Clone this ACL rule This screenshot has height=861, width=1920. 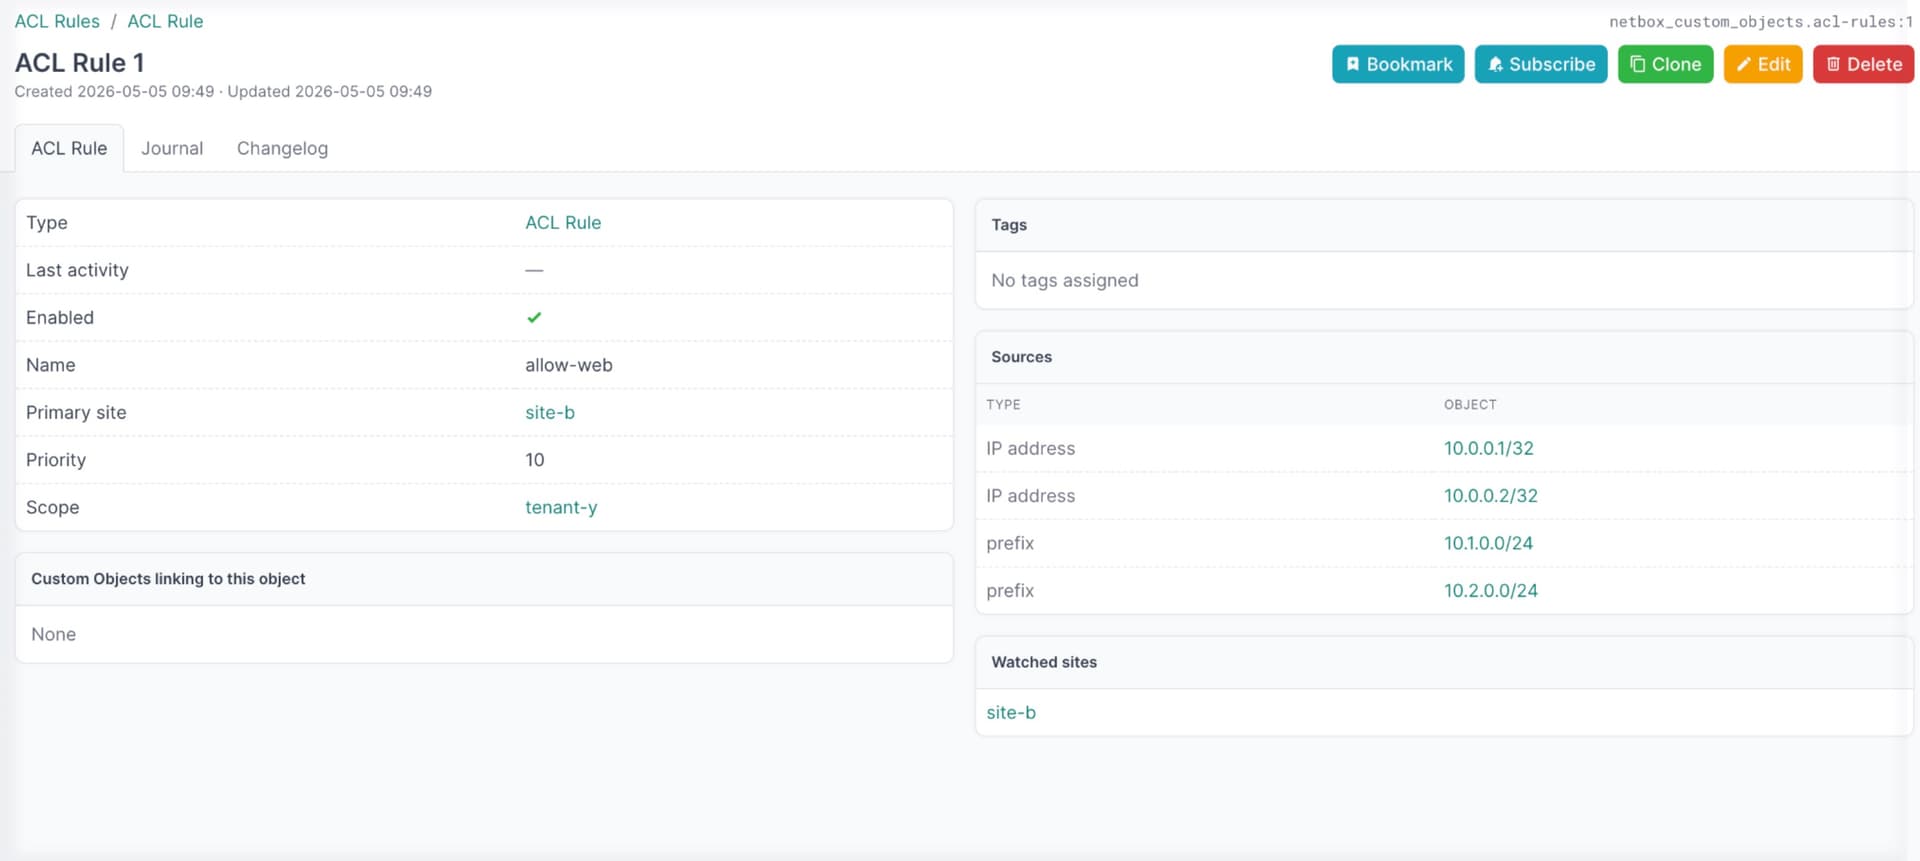1665,64
